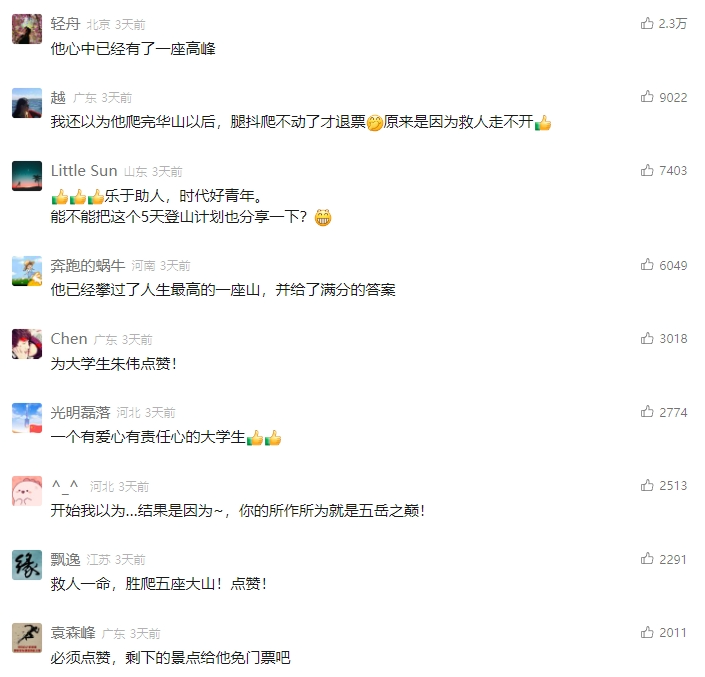Viewport: 705px width, 677px height.
Task: Like Little Sun's comment with 7403 likes
Action: click(x=647, y=170)
